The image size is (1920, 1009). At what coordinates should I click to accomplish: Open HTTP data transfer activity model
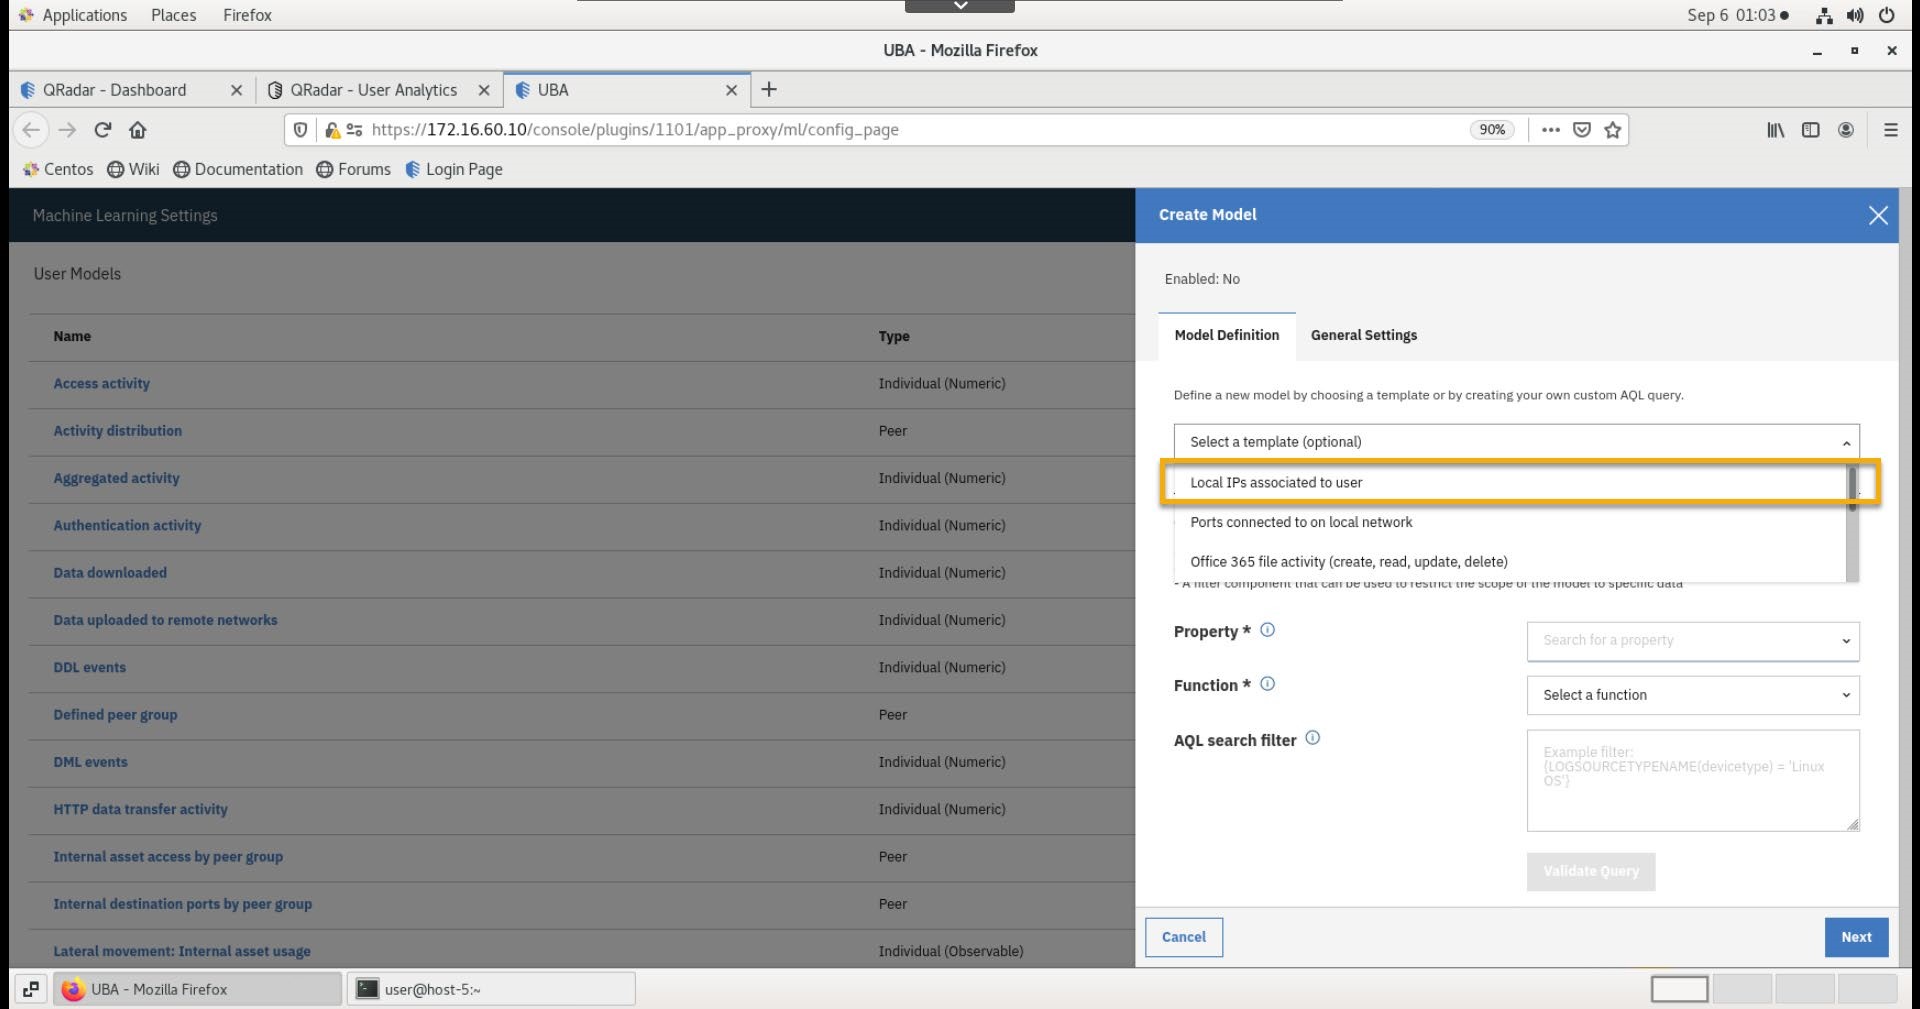click(x=140, y=810)
